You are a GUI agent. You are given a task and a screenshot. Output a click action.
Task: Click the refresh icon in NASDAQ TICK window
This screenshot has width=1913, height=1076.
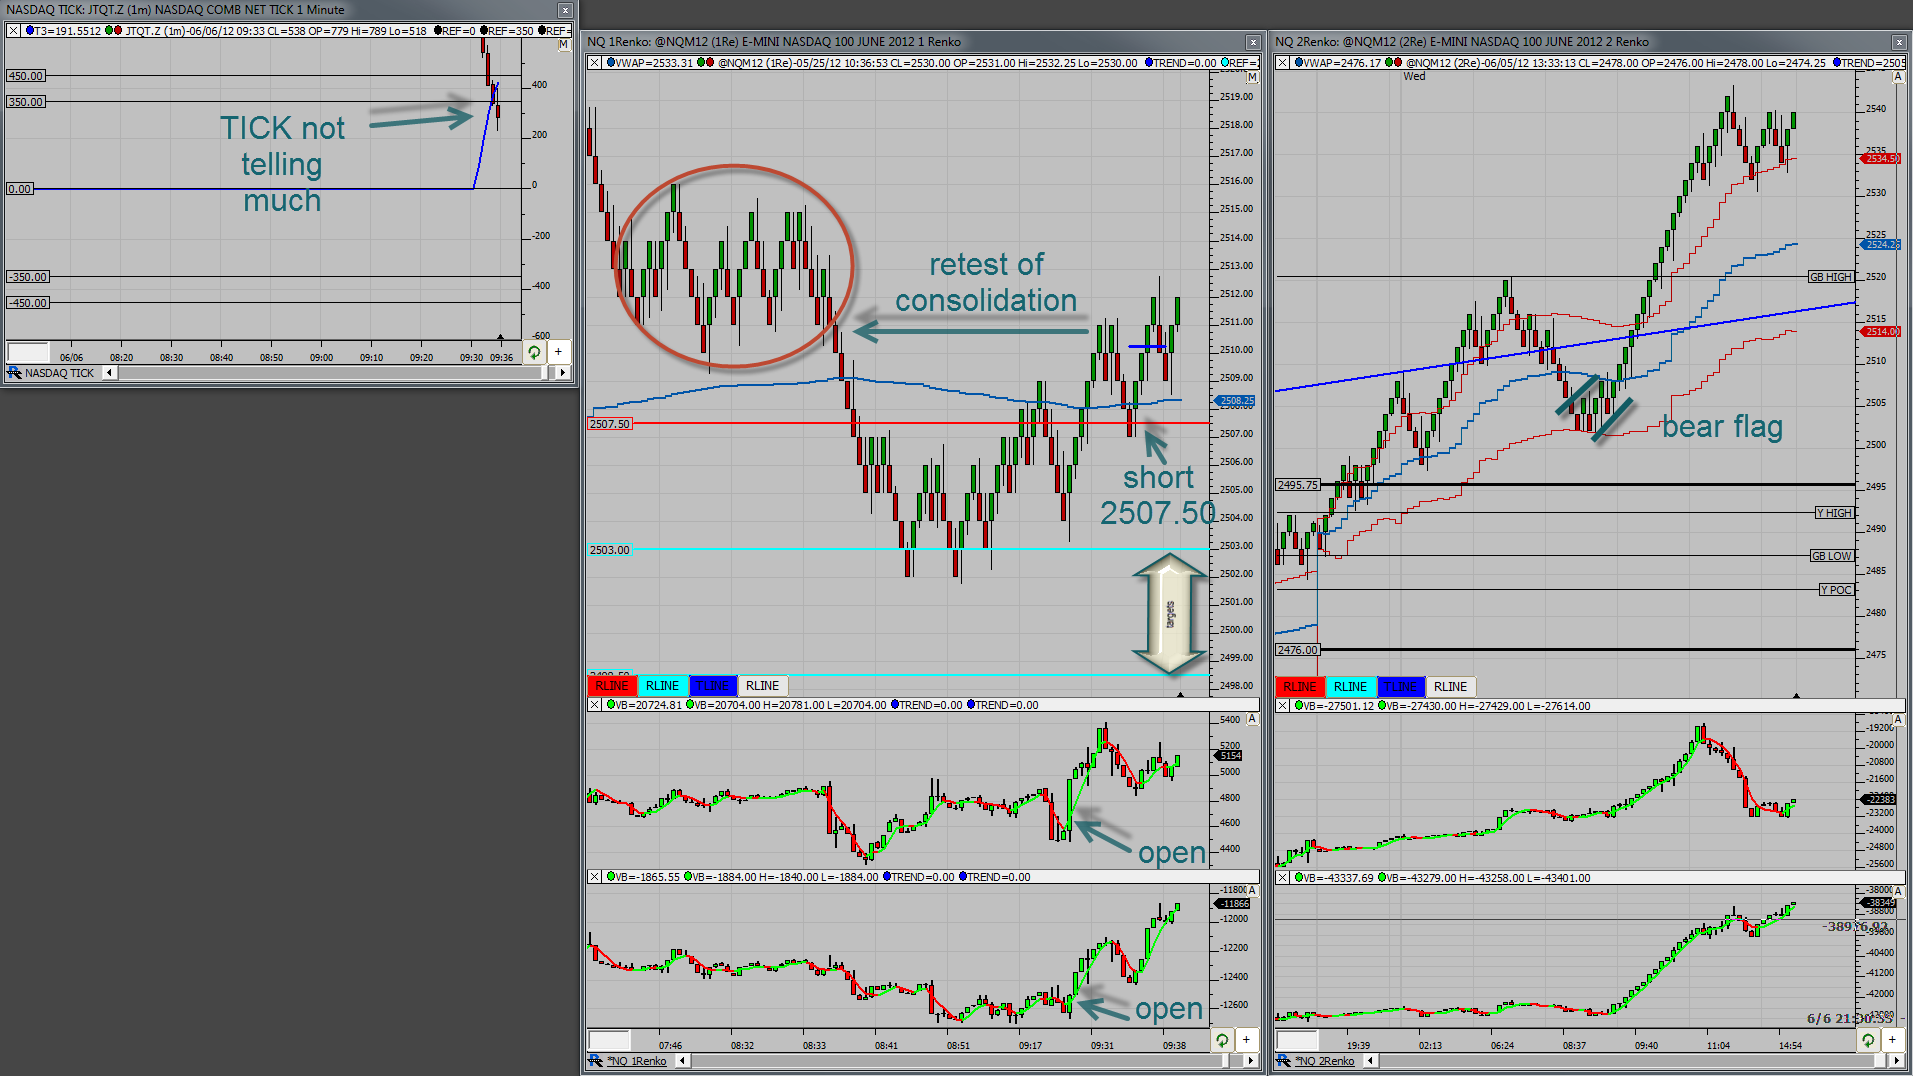[534, 352]
